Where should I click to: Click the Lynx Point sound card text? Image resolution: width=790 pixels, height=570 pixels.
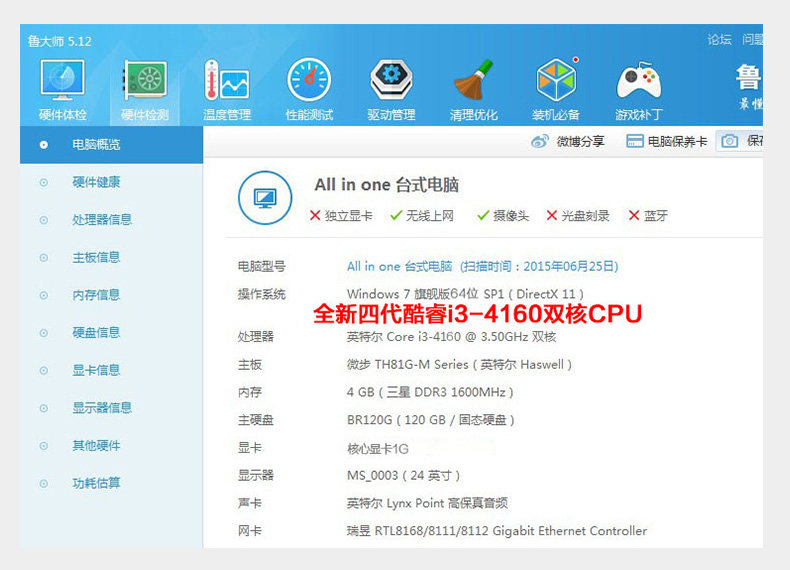click(427, 503)
